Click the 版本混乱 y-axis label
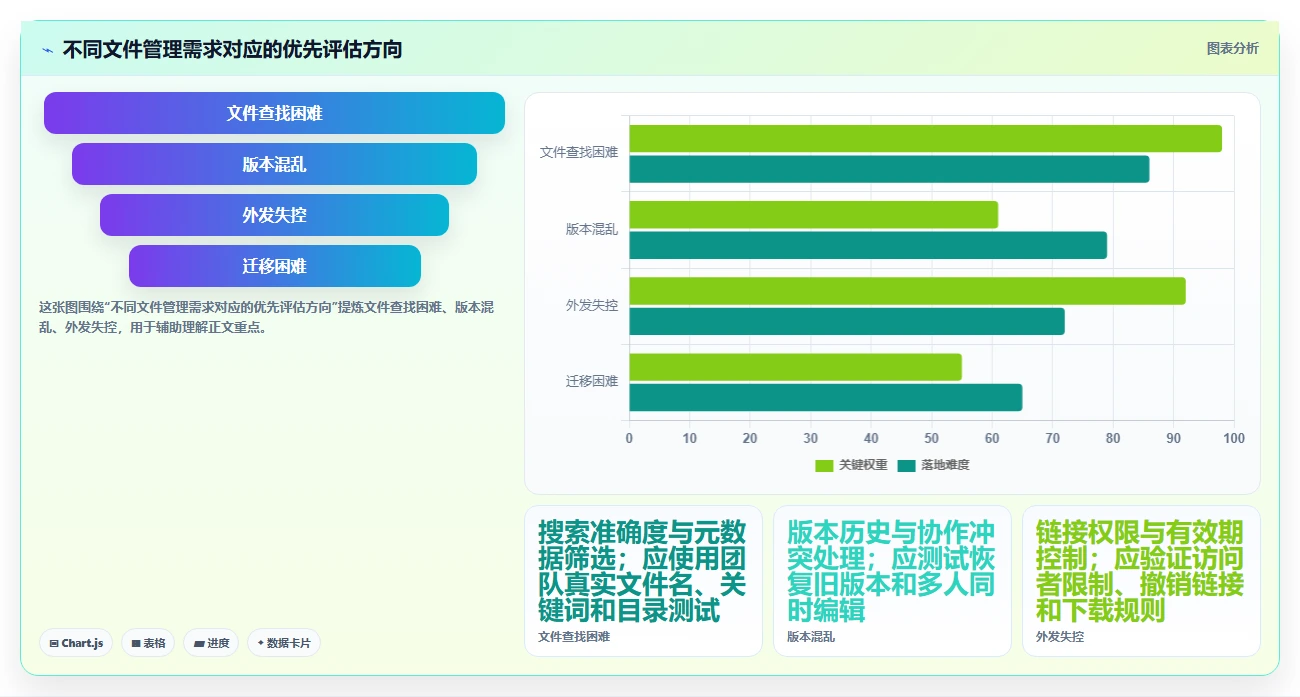The height and width of the screenshot is (697, 1300). click(592, 229)
